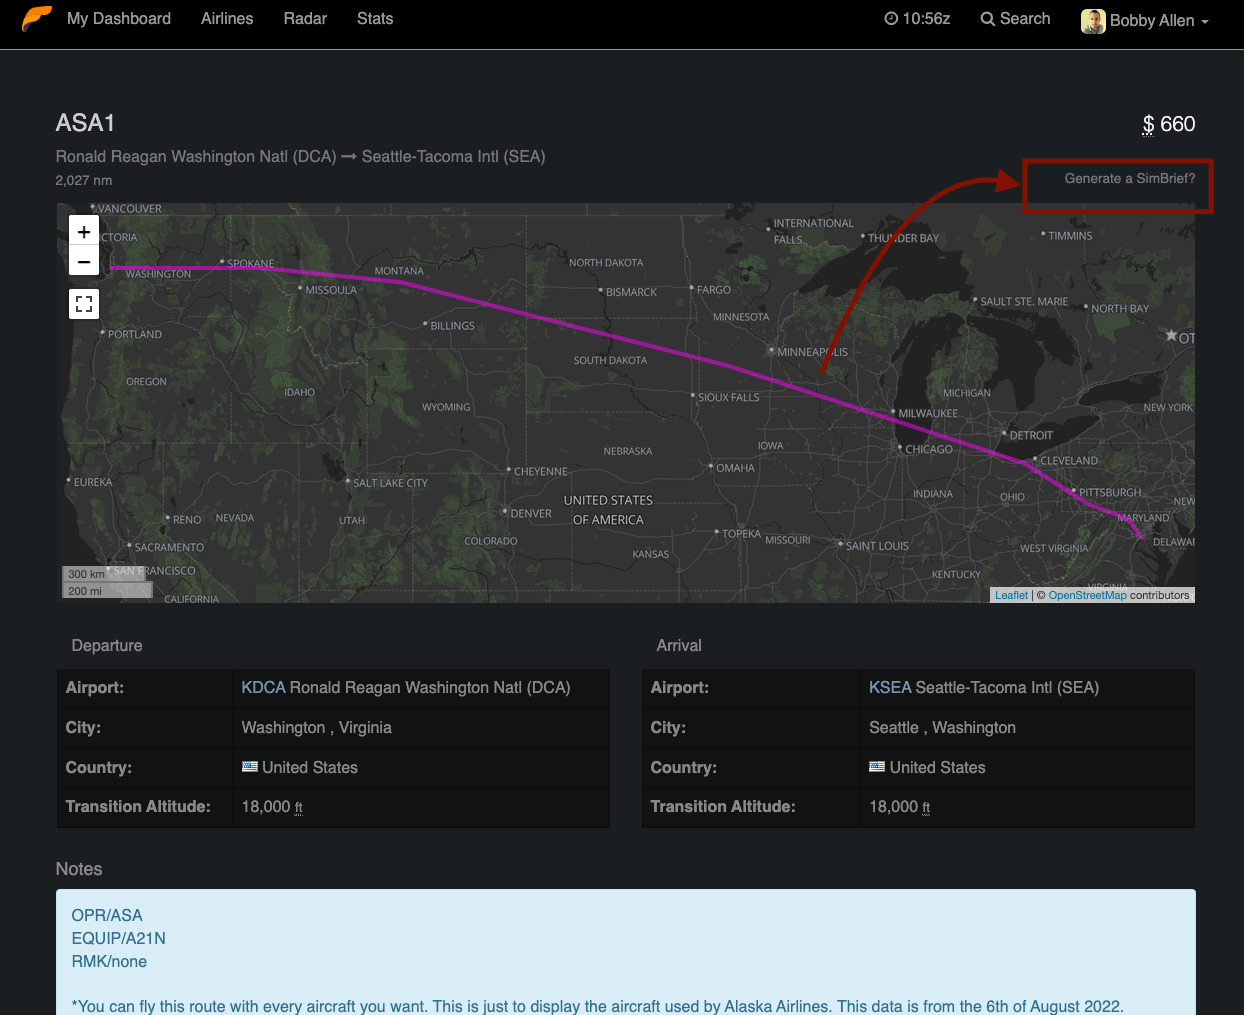Click the dollar sign price symbol
Image resolution: width=1244 pixels, height=1015 pixels.
1148,125
